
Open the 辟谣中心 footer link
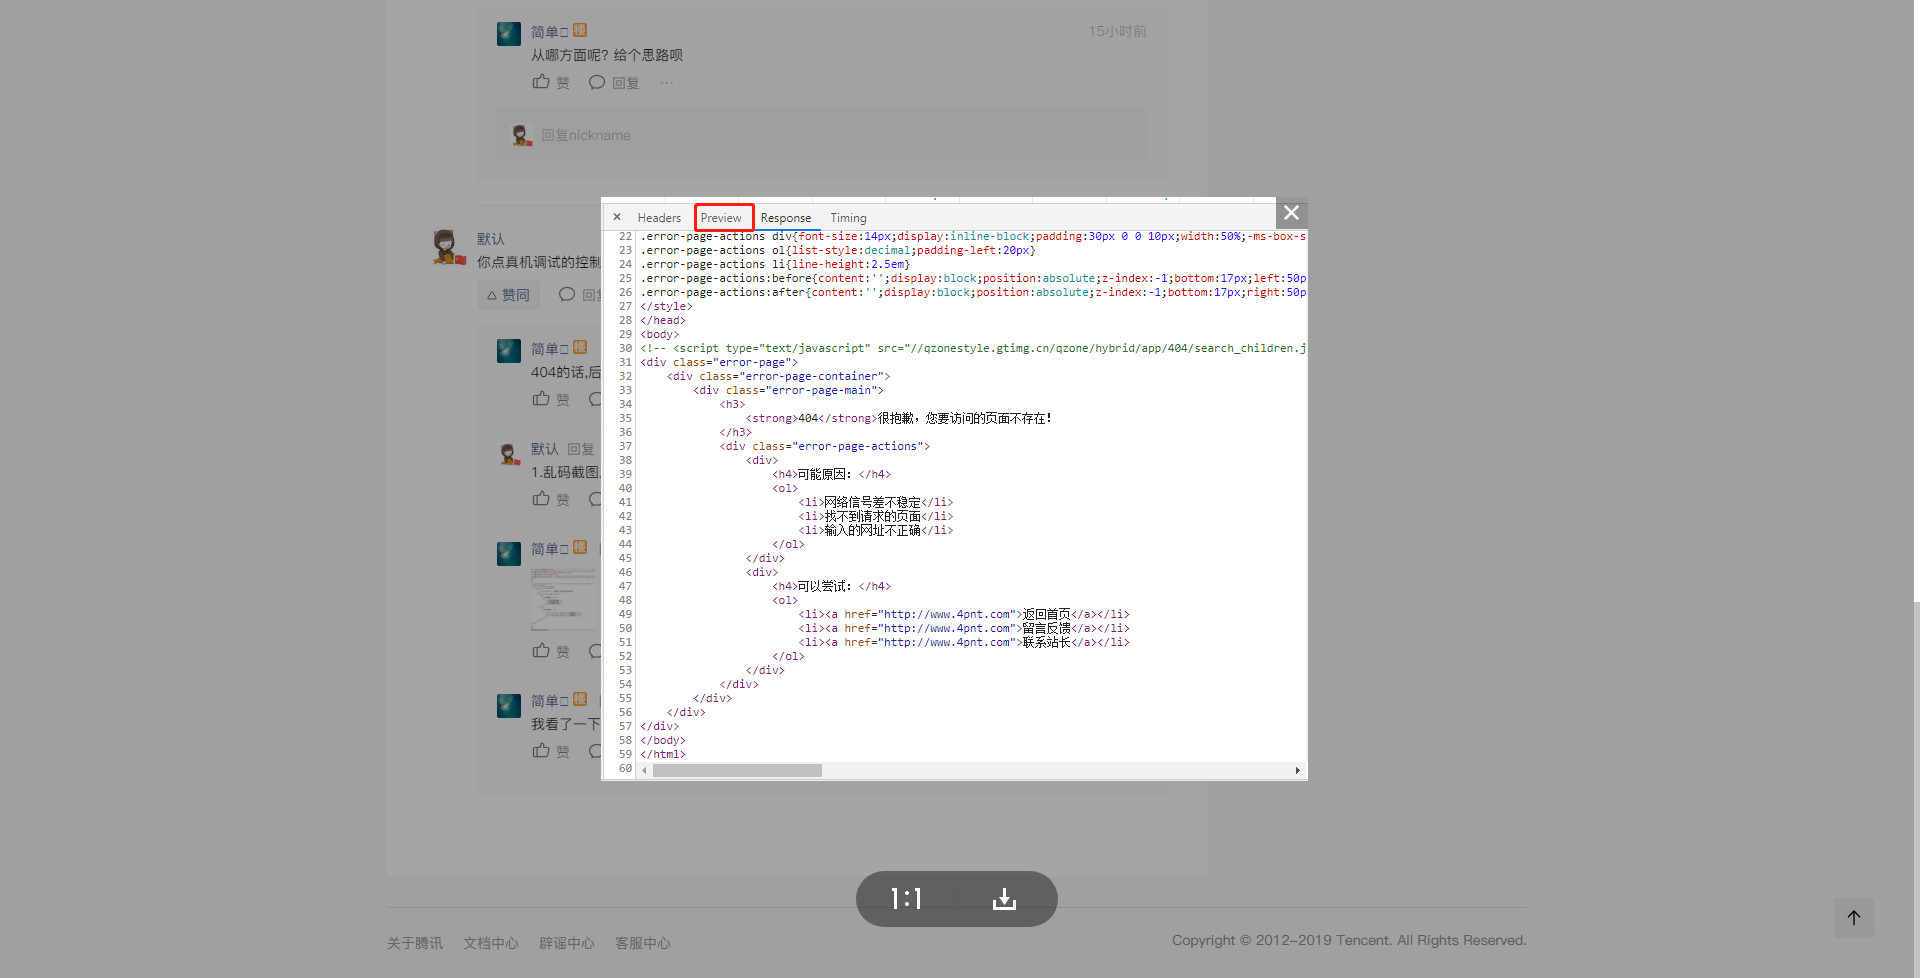pyautogui.click(x=567, y=943)
